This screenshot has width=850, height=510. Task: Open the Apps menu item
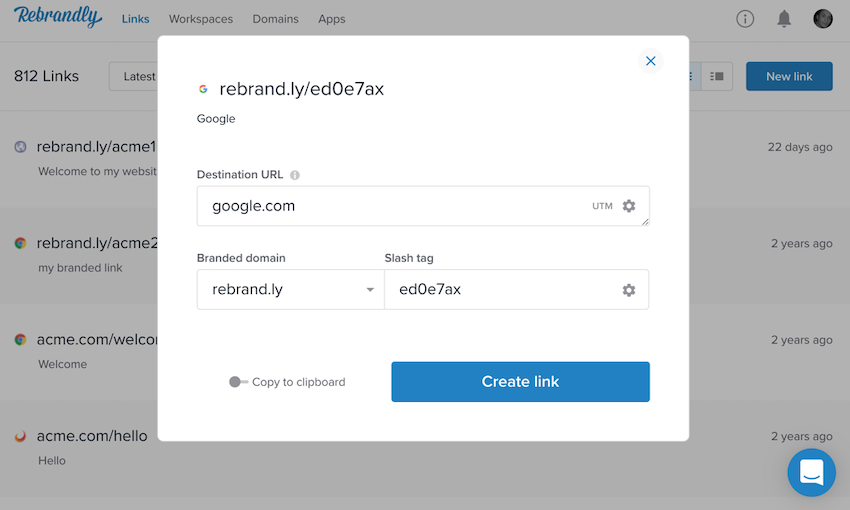(331, 19)
